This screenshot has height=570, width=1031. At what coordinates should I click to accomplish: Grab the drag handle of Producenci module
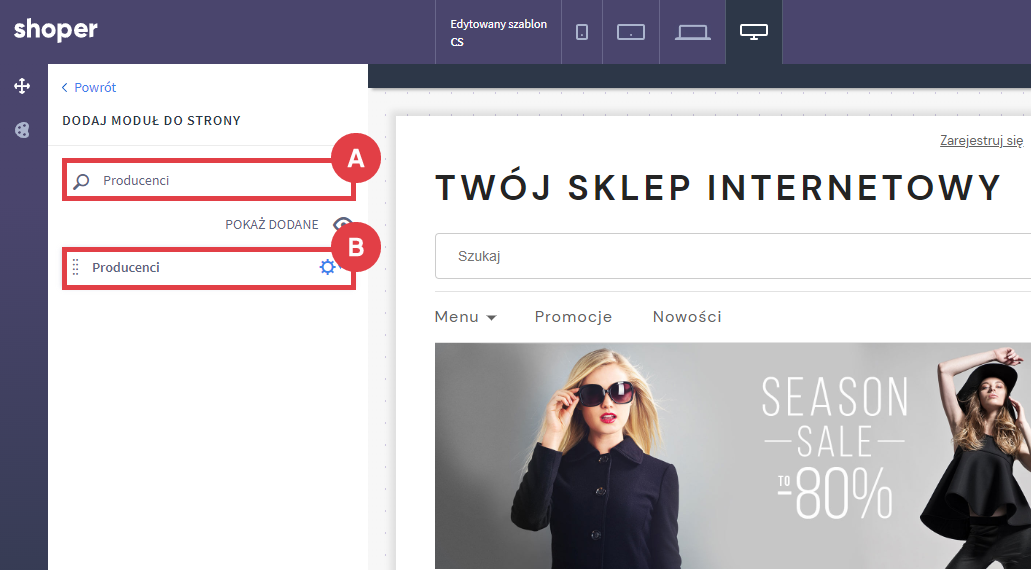coord(75,267)
